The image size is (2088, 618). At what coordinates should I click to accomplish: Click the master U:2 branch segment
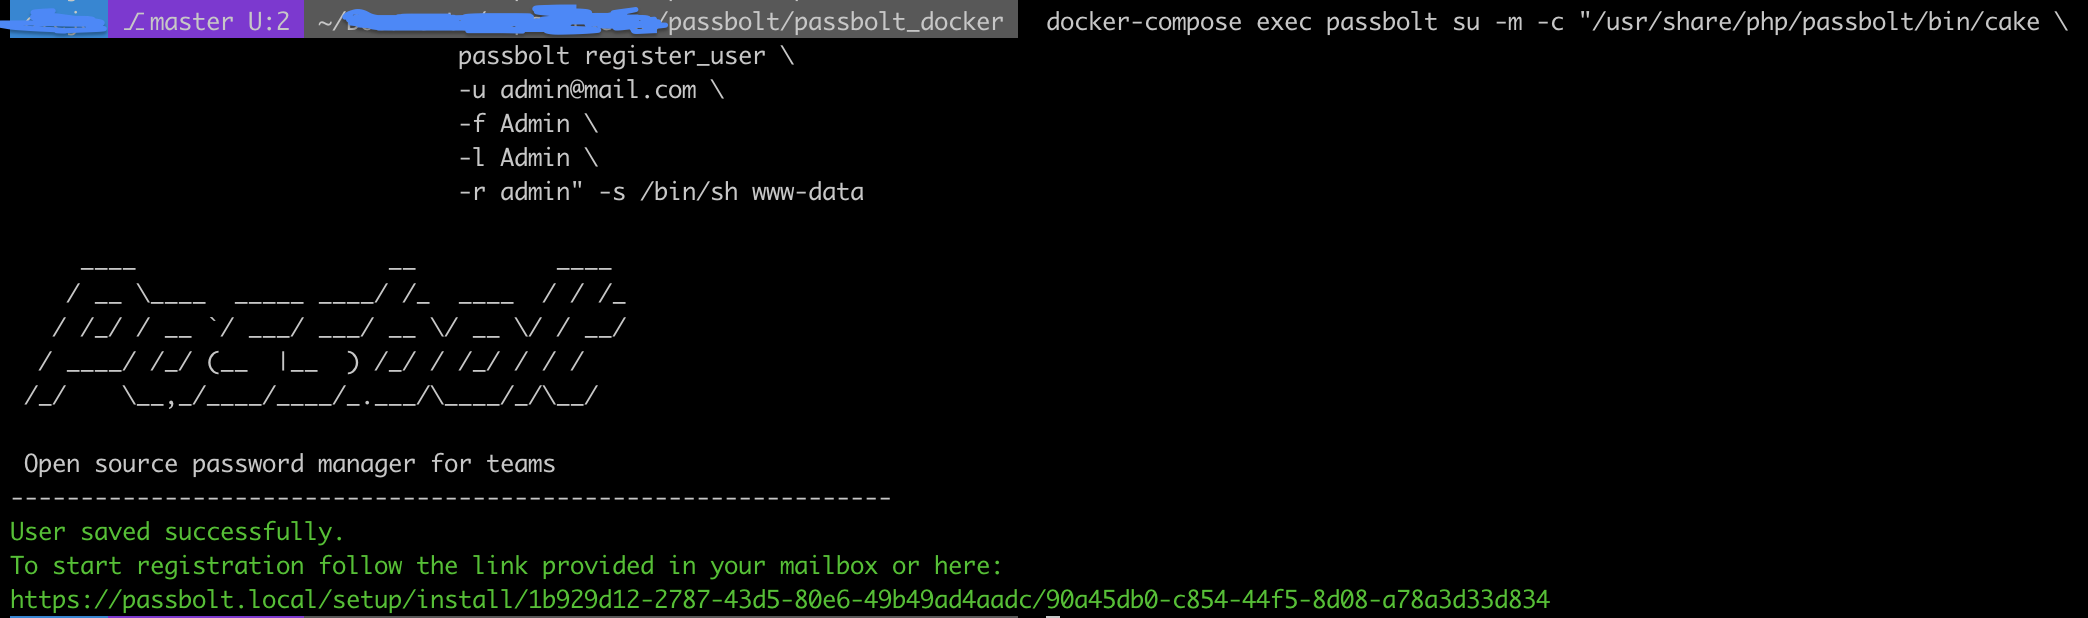click(x=206, y=21)
